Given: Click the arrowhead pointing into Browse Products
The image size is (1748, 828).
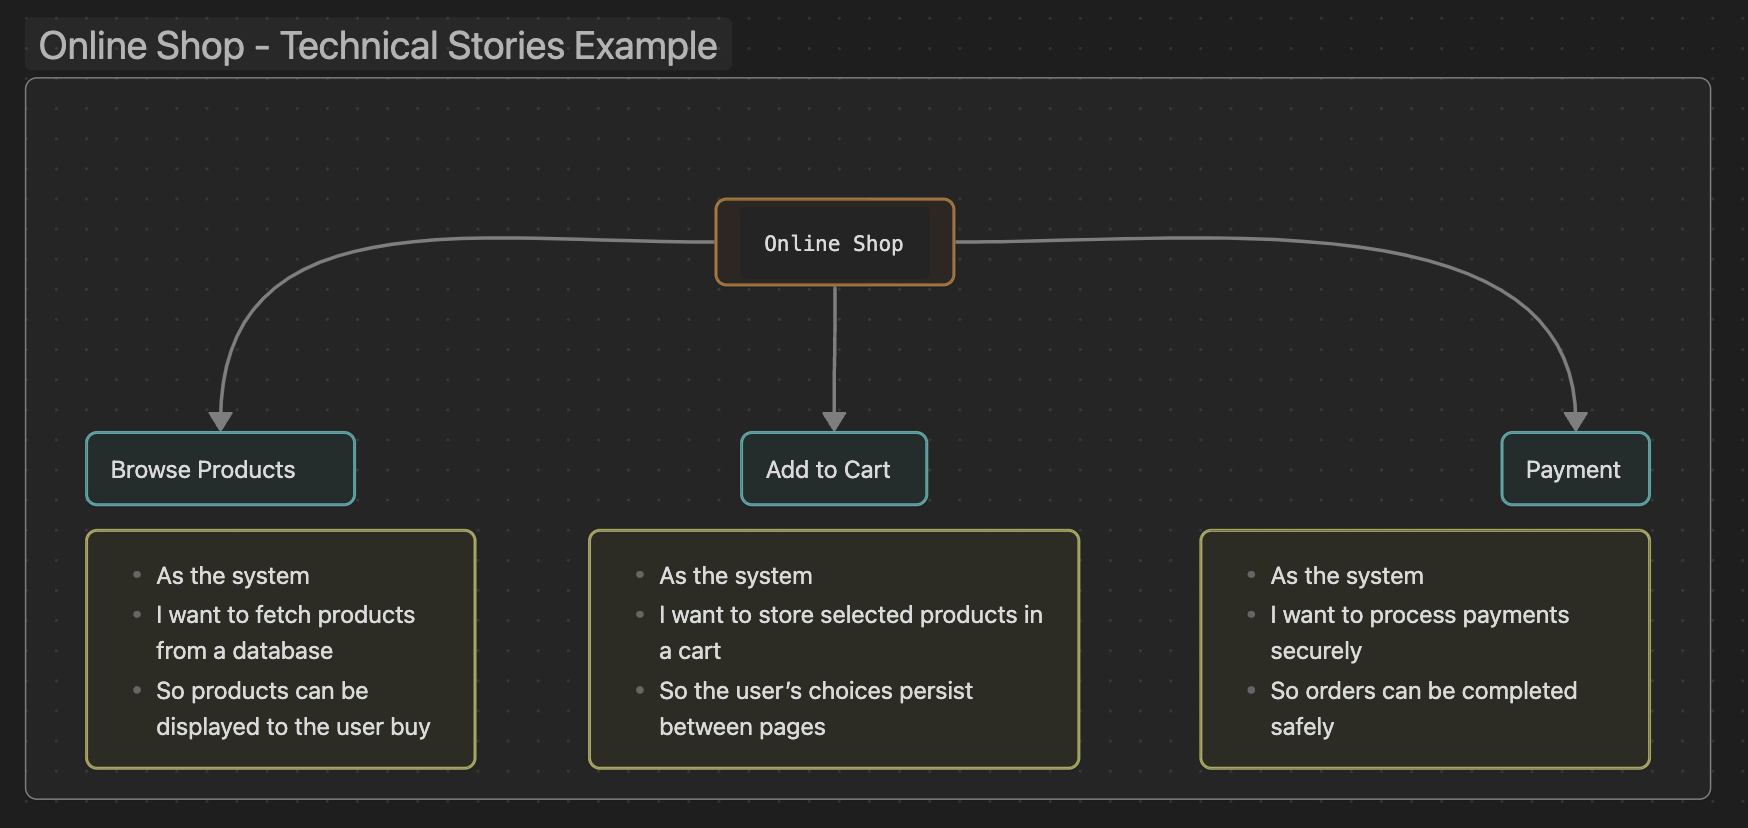Looking at the screenshot, I should [221, 421].
